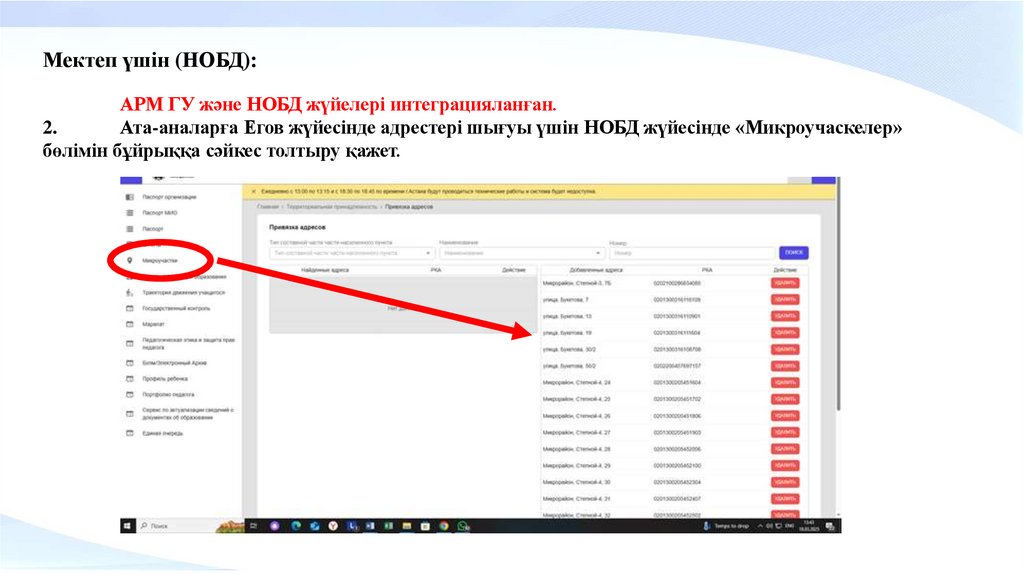Click the Привязка адресов heading
1024x574 pixels.
pyautogui.click(x=297, y=228)
